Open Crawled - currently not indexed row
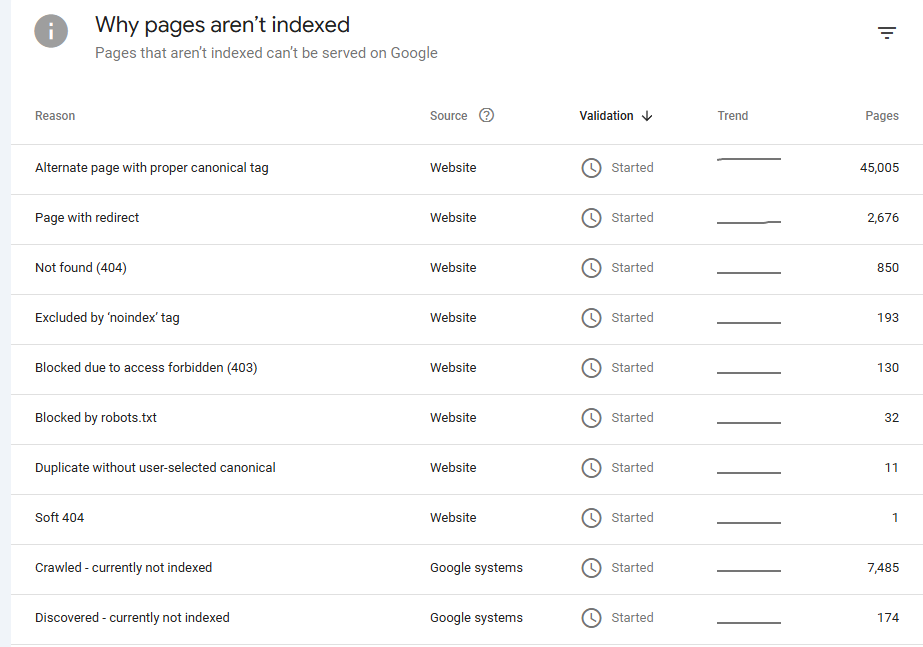This screenshot has width=923, height=647. 123,568
